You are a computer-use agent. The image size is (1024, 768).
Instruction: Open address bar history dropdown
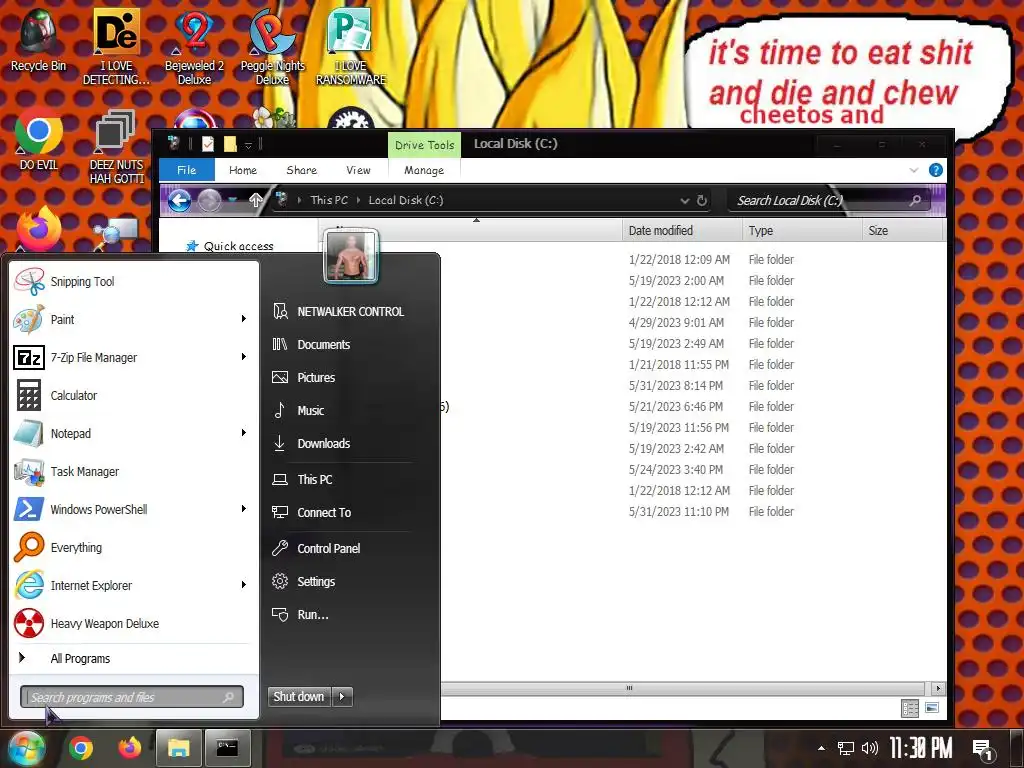pyautogui.click(x=684, y=200)
